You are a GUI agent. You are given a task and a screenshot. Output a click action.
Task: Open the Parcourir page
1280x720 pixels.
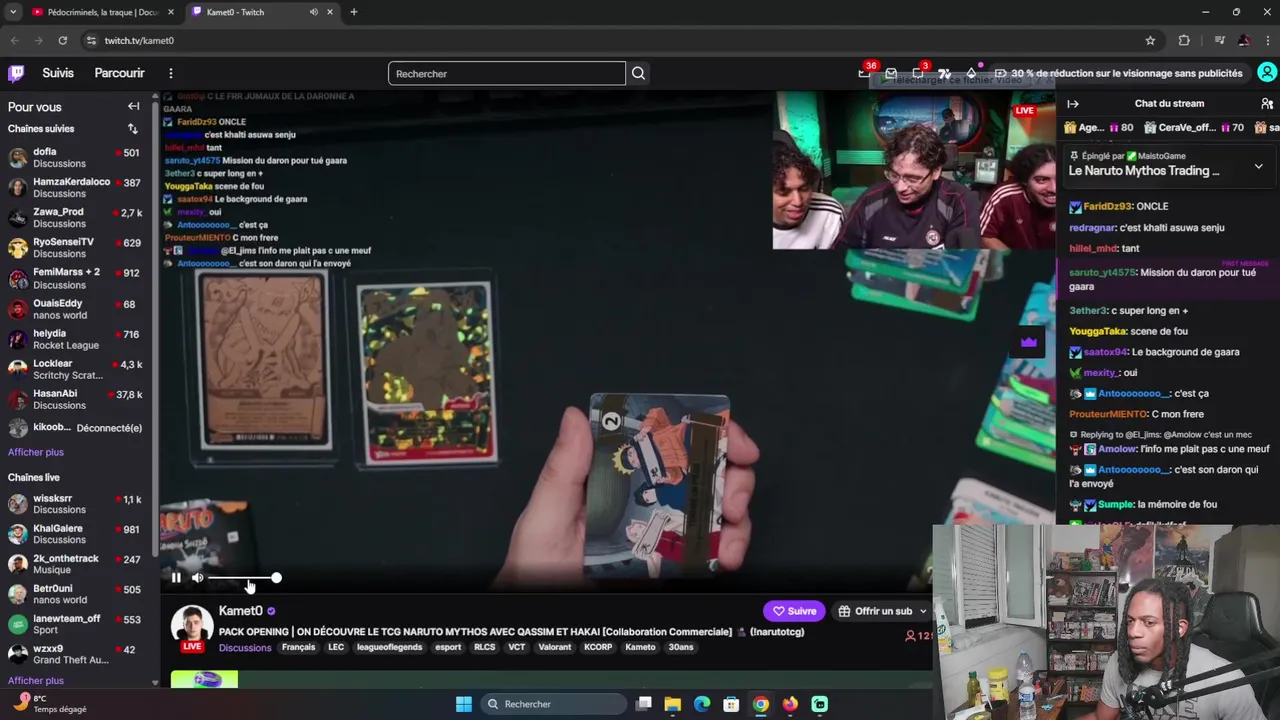coord(119,73)
